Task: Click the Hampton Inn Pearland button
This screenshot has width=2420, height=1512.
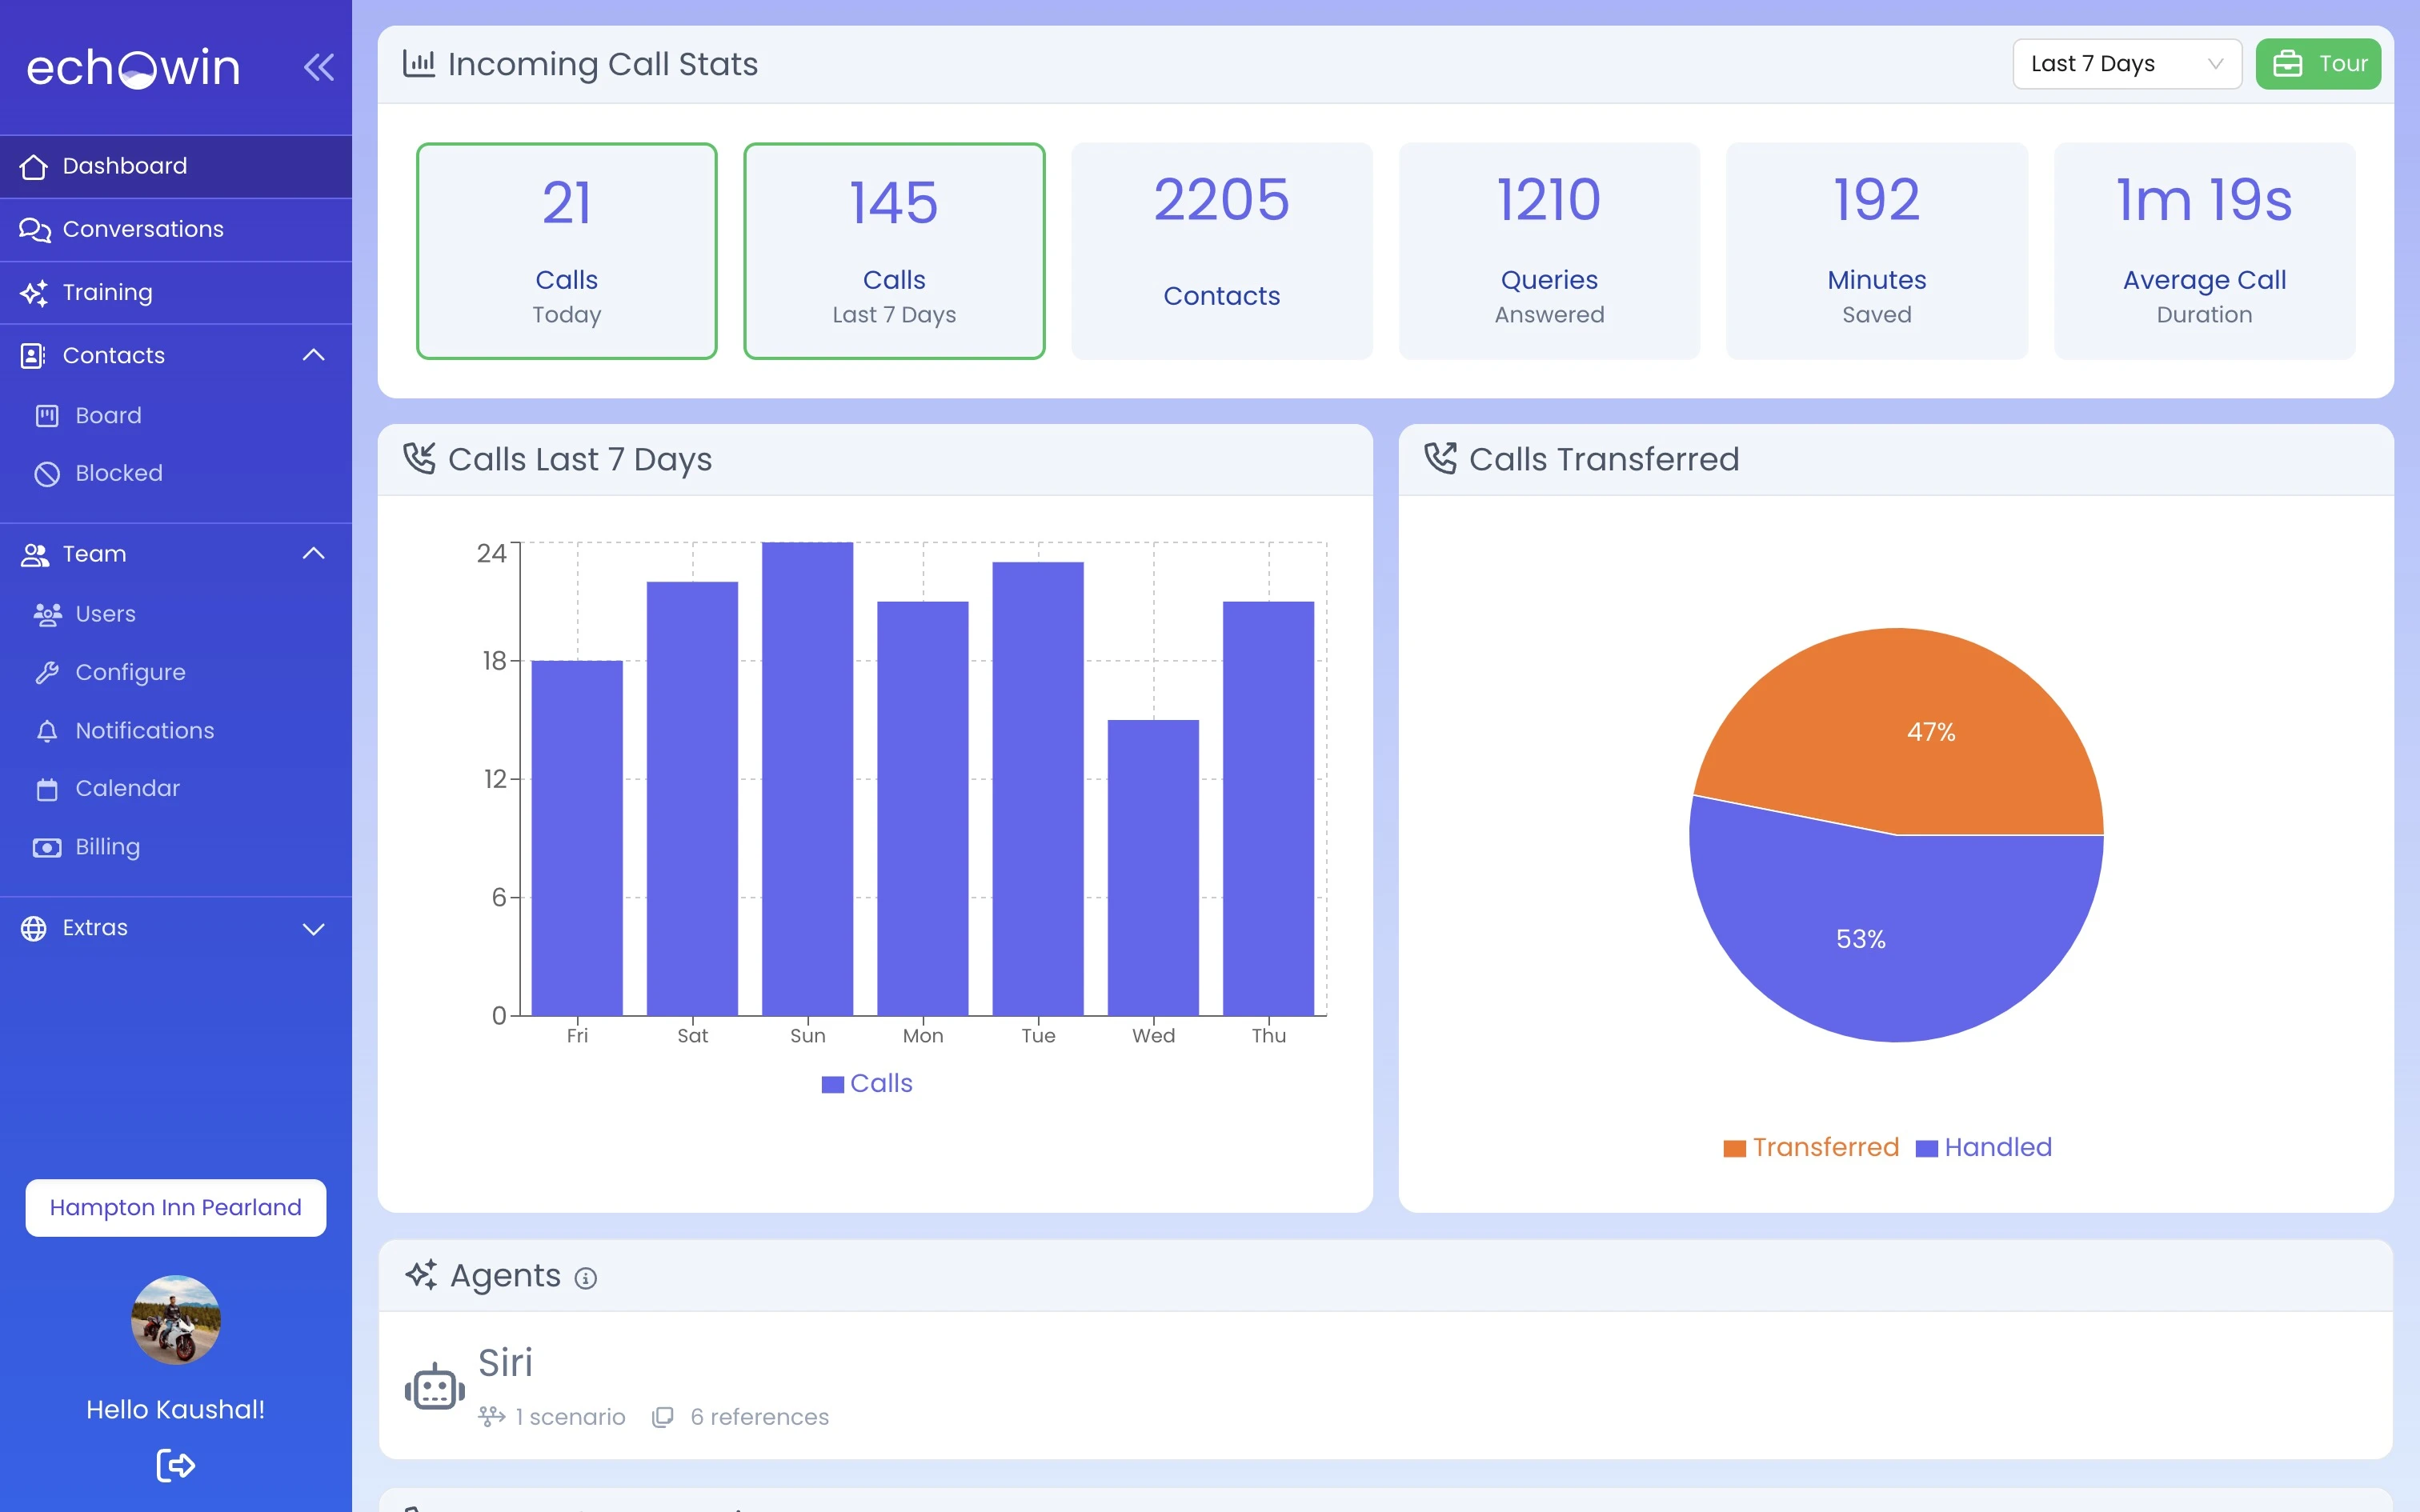Action: click(176, 1207)
